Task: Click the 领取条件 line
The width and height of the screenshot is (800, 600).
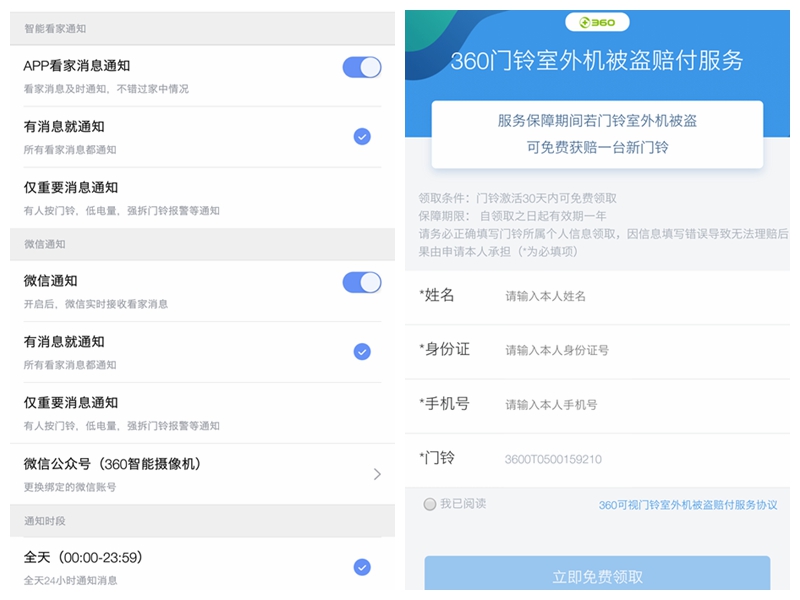Action: click(517, 198)
